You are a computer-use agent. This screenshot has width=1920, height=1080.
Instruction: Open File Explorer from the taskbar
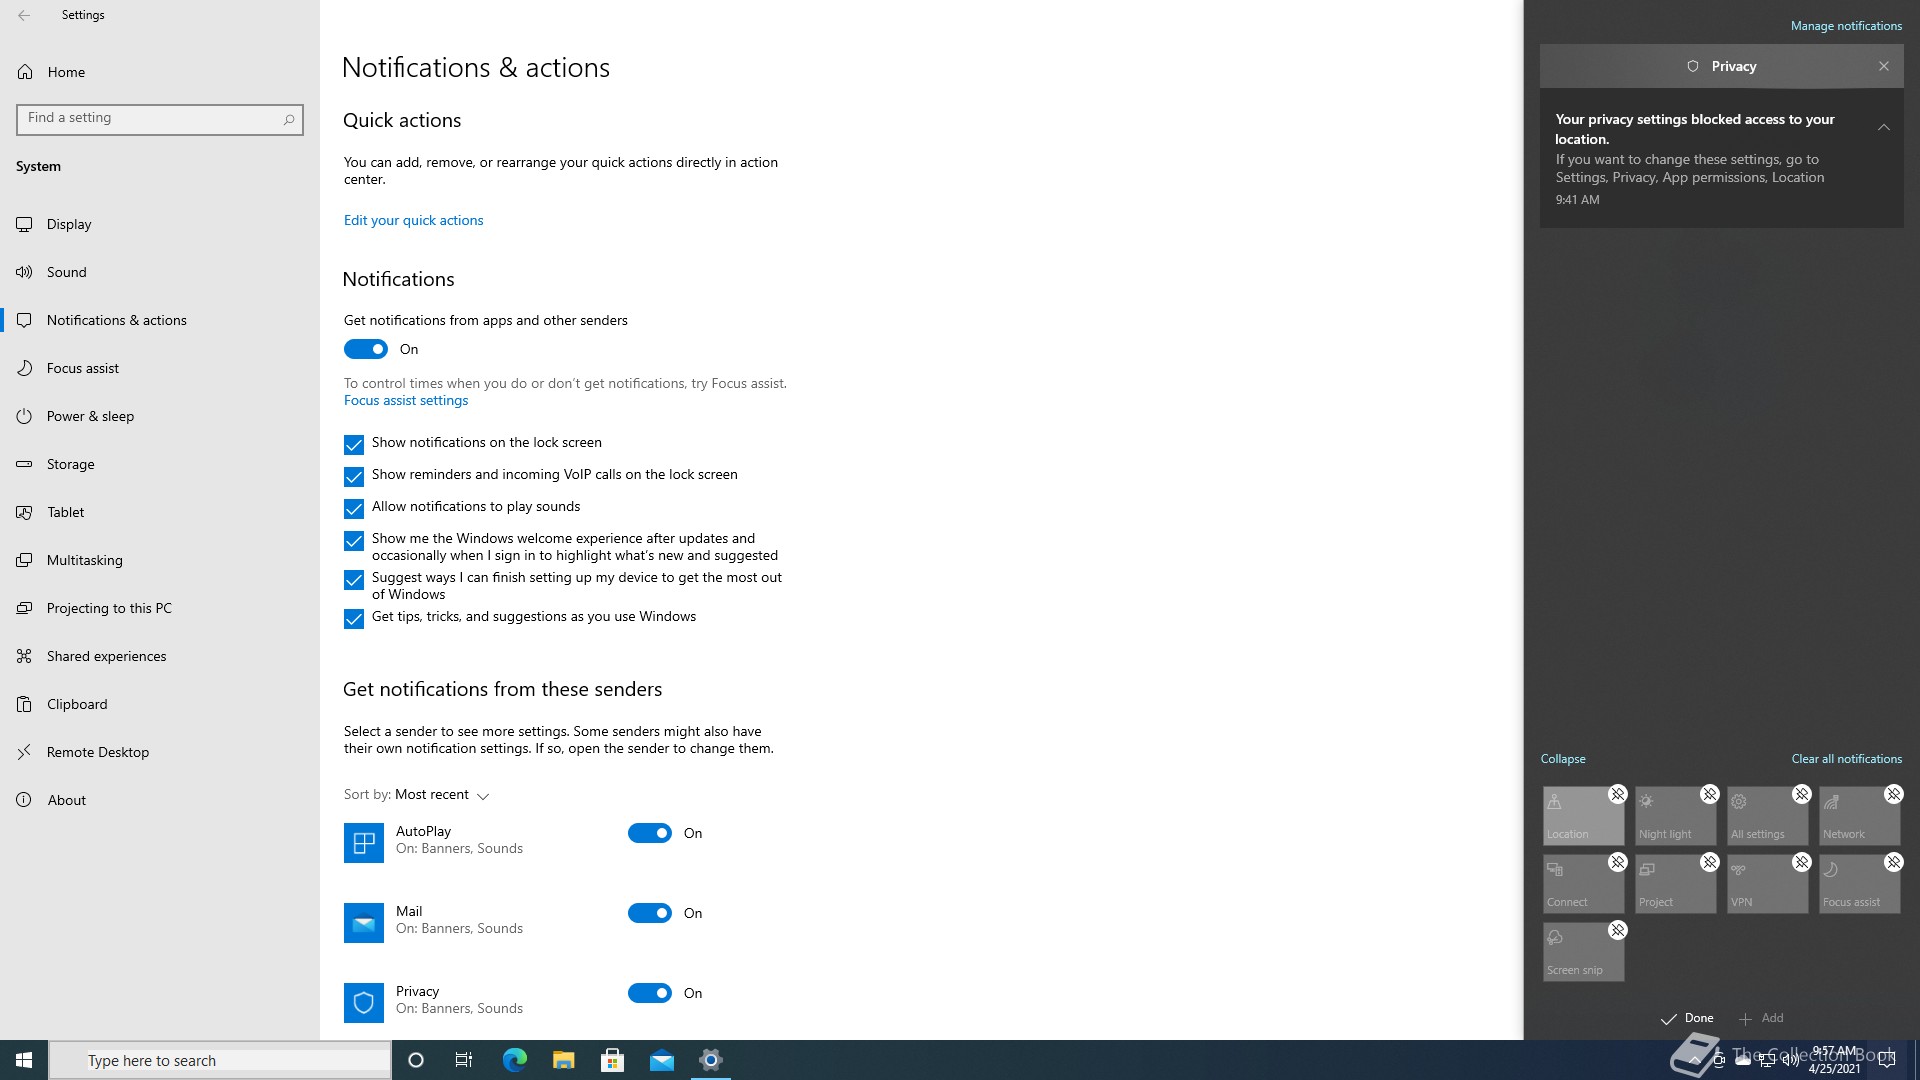[564, 1060]
